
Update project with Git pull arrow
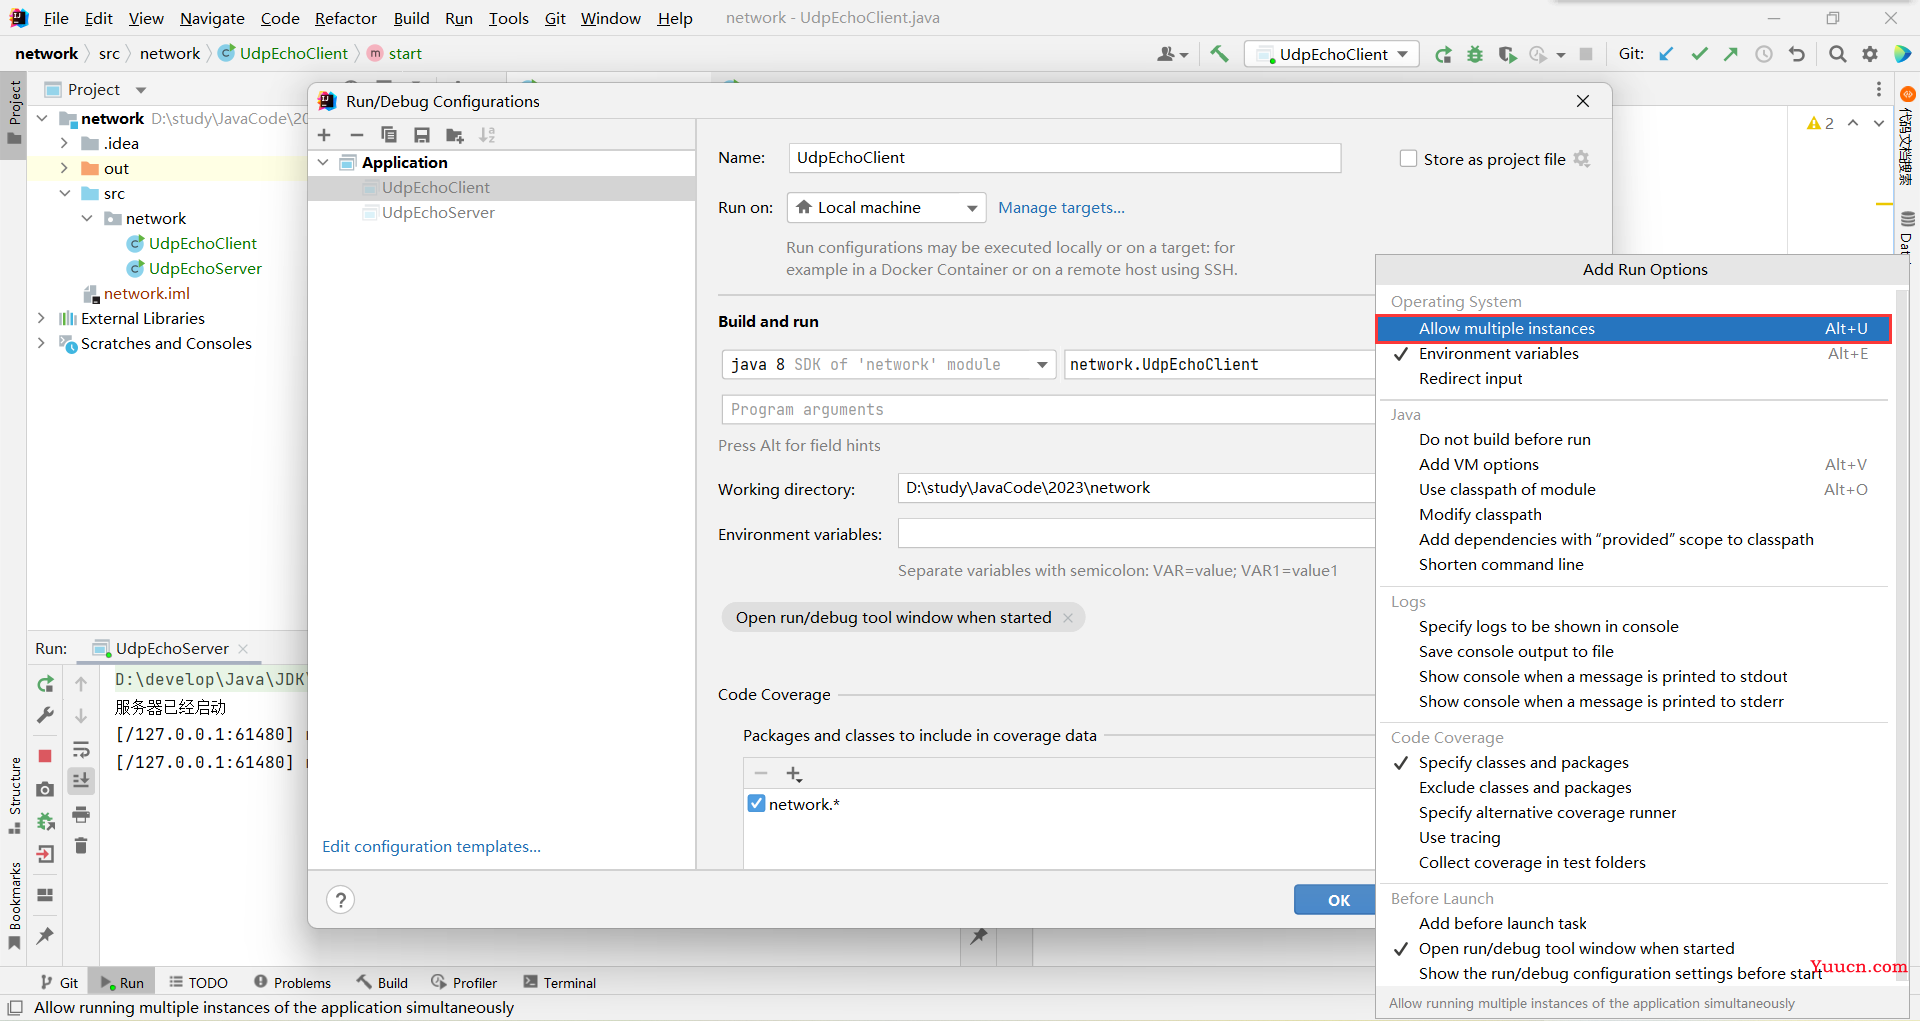1666,54
